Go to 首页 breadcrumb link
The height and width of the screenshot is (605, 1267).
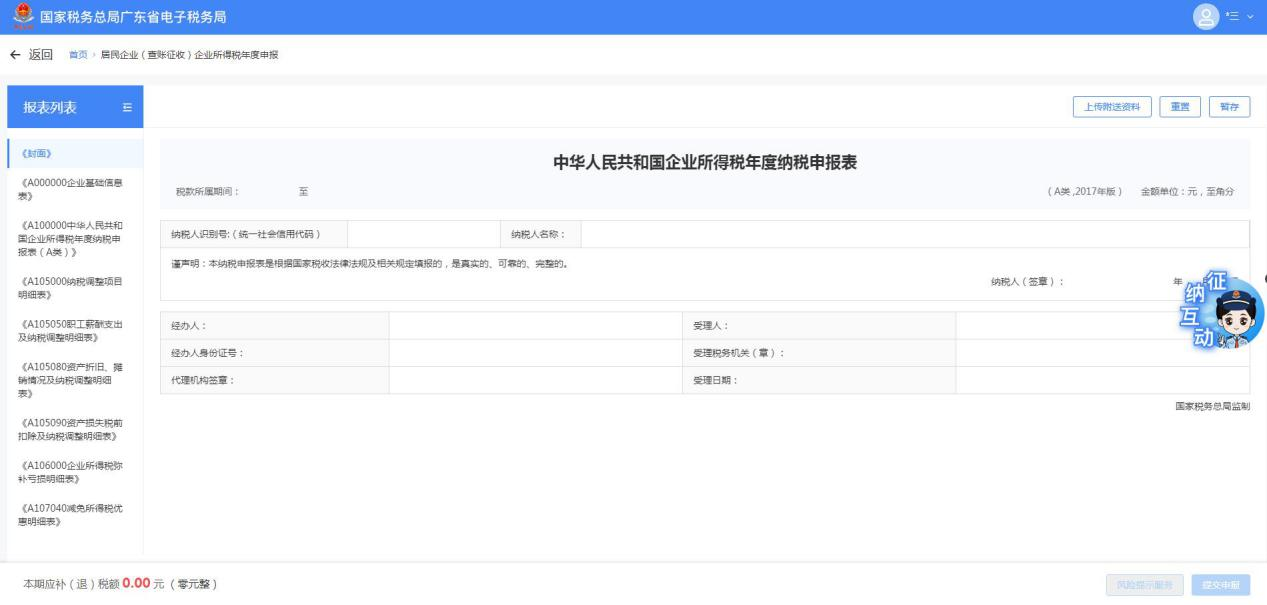point(76,55)
